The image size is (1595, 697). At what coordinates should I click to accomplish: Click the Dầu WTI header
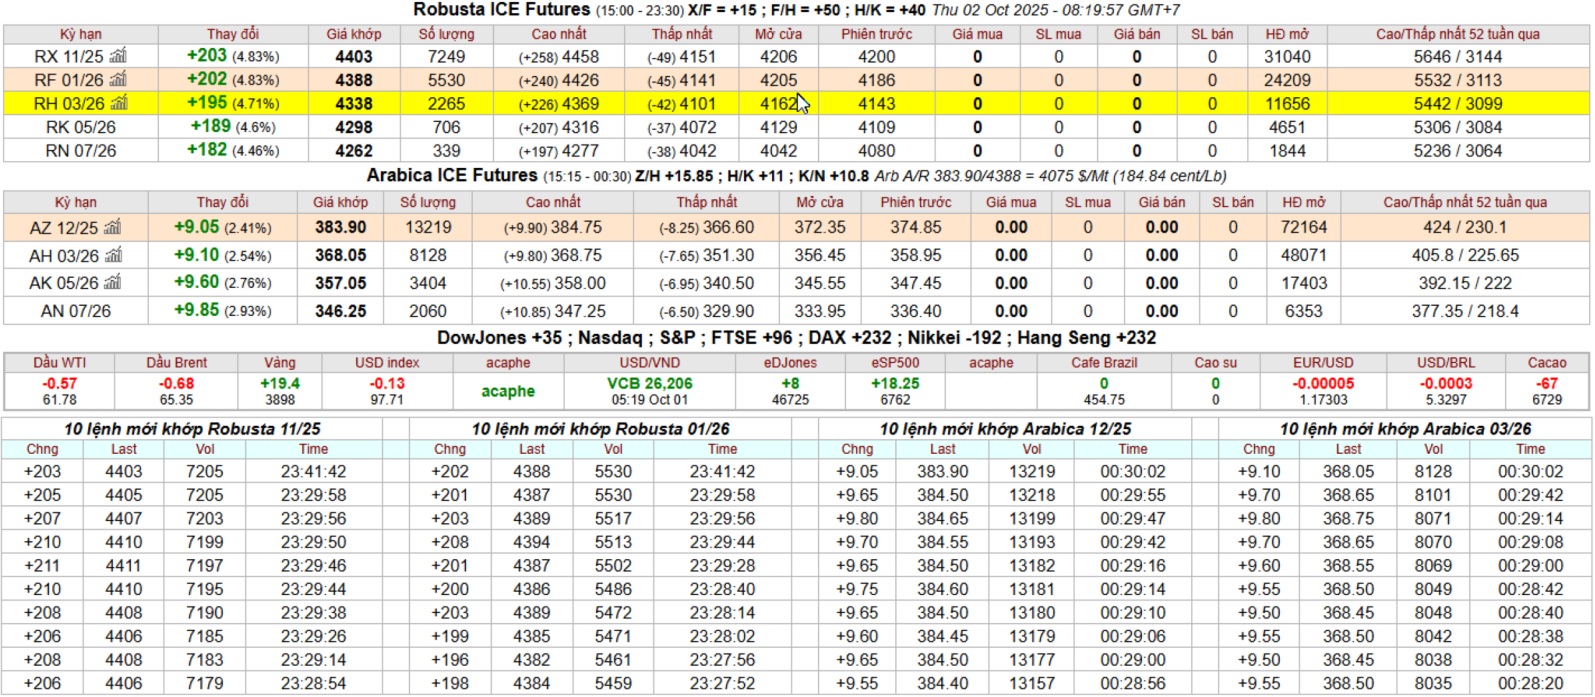click(x=59, y=363)
